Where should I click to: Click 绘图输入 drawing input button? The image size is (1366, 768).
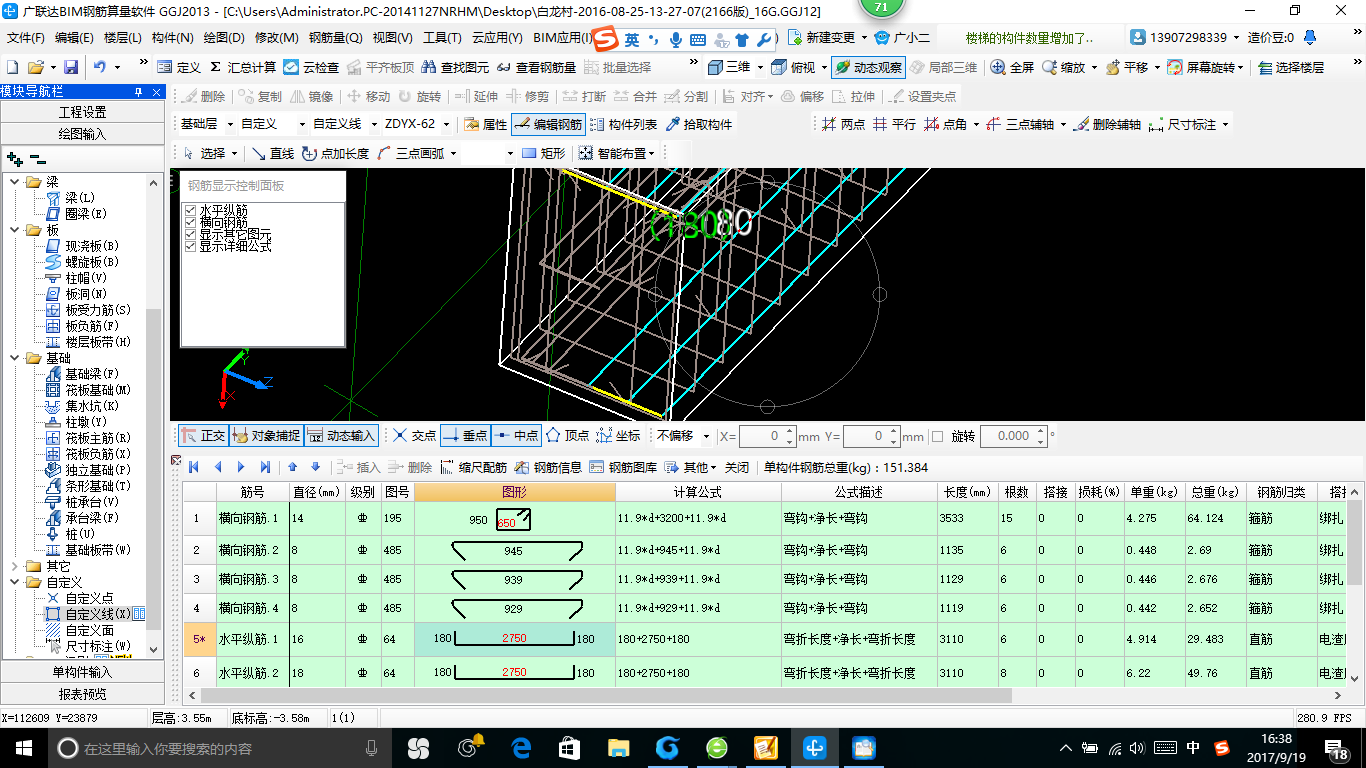pyautogui.click(x=82, y=134)
